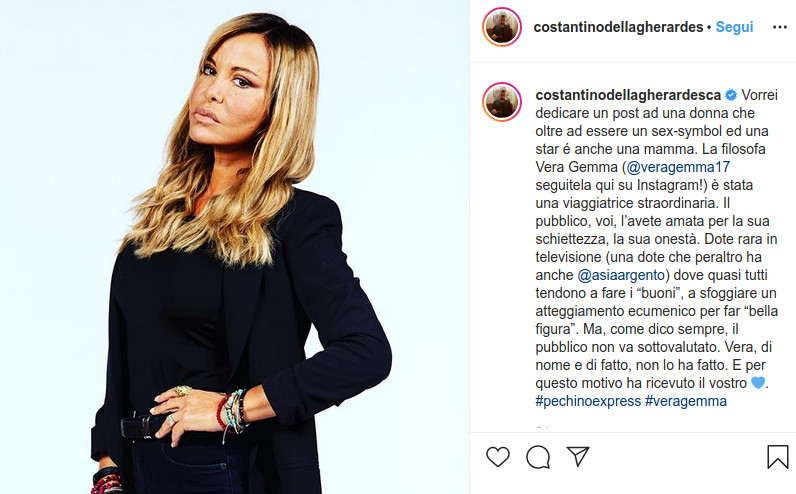Click the post photo of the woman

235,247
